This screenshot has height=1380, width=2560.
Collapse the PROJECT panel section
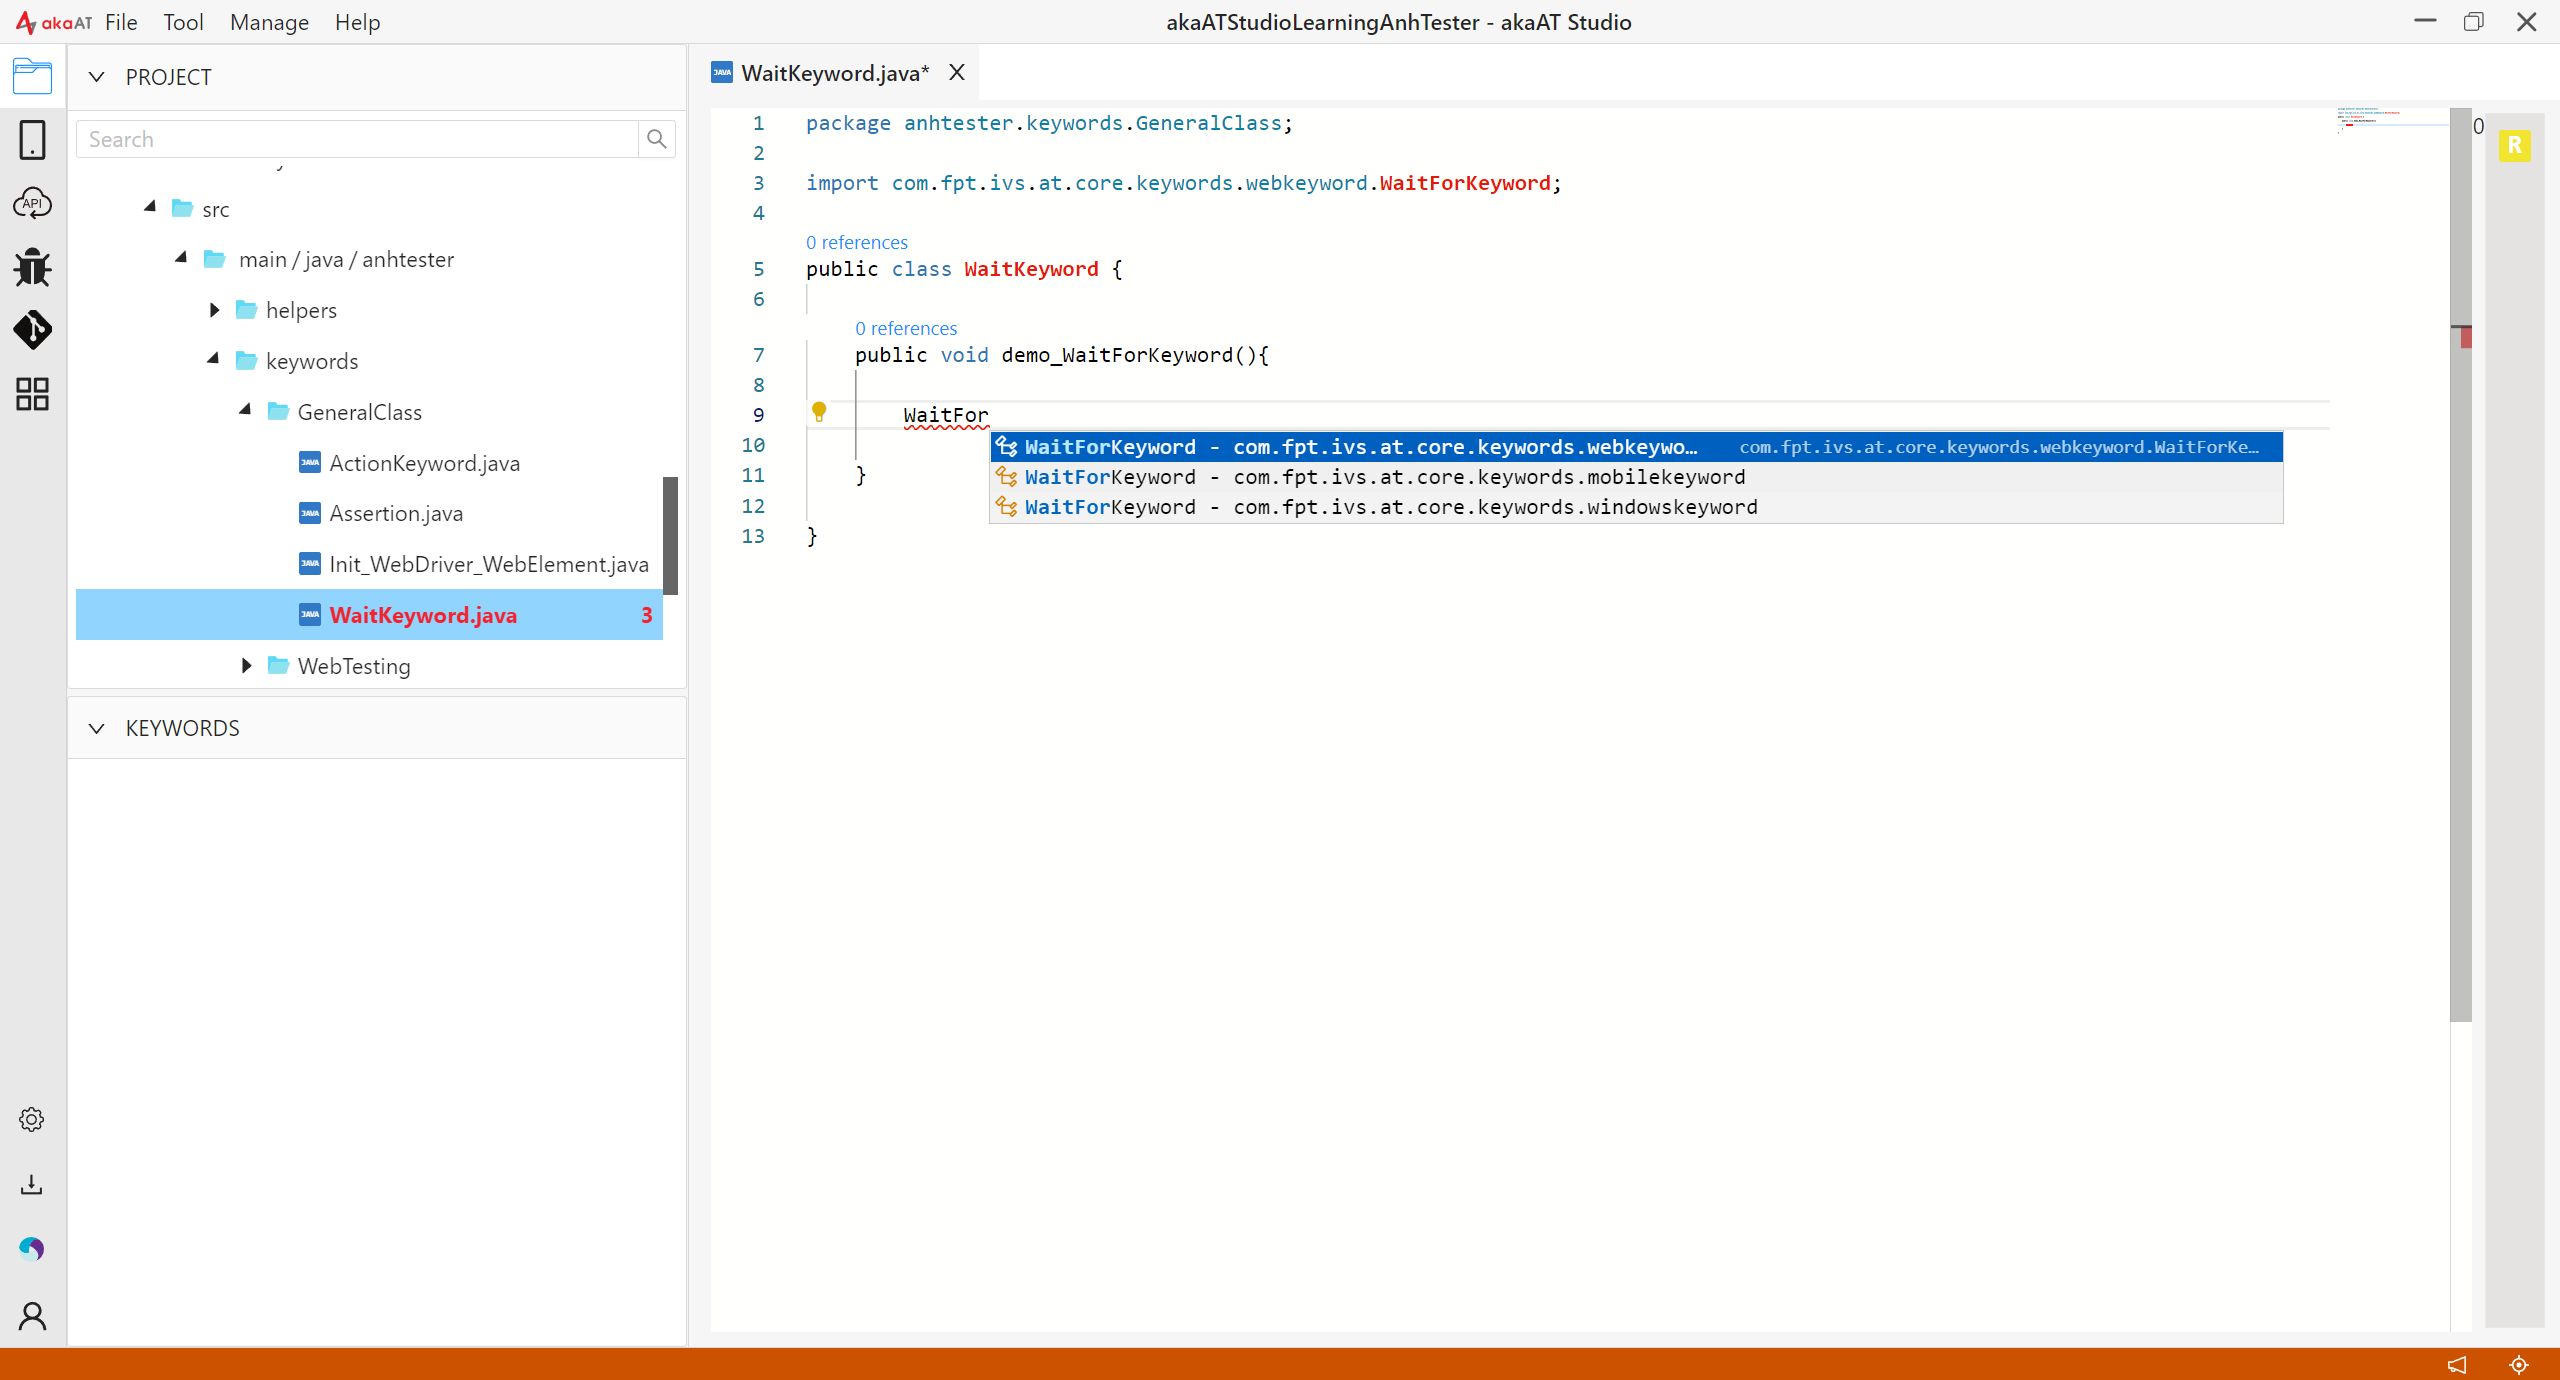pyautogui.click(x=96, y=77)
